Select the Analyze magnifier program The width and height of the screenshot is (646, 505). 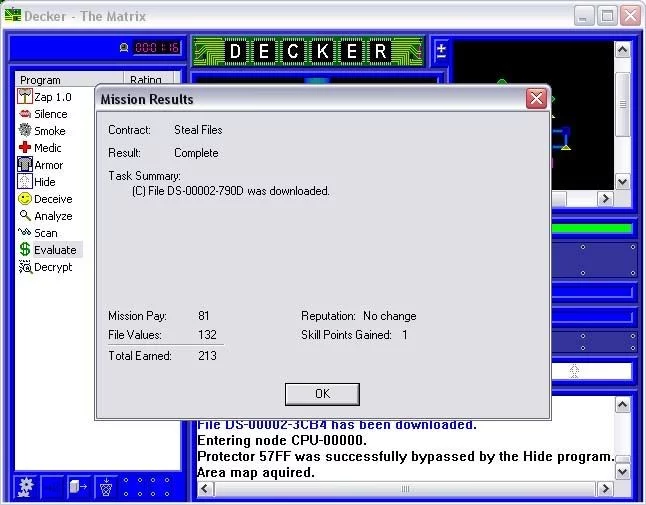pos(26,216)
